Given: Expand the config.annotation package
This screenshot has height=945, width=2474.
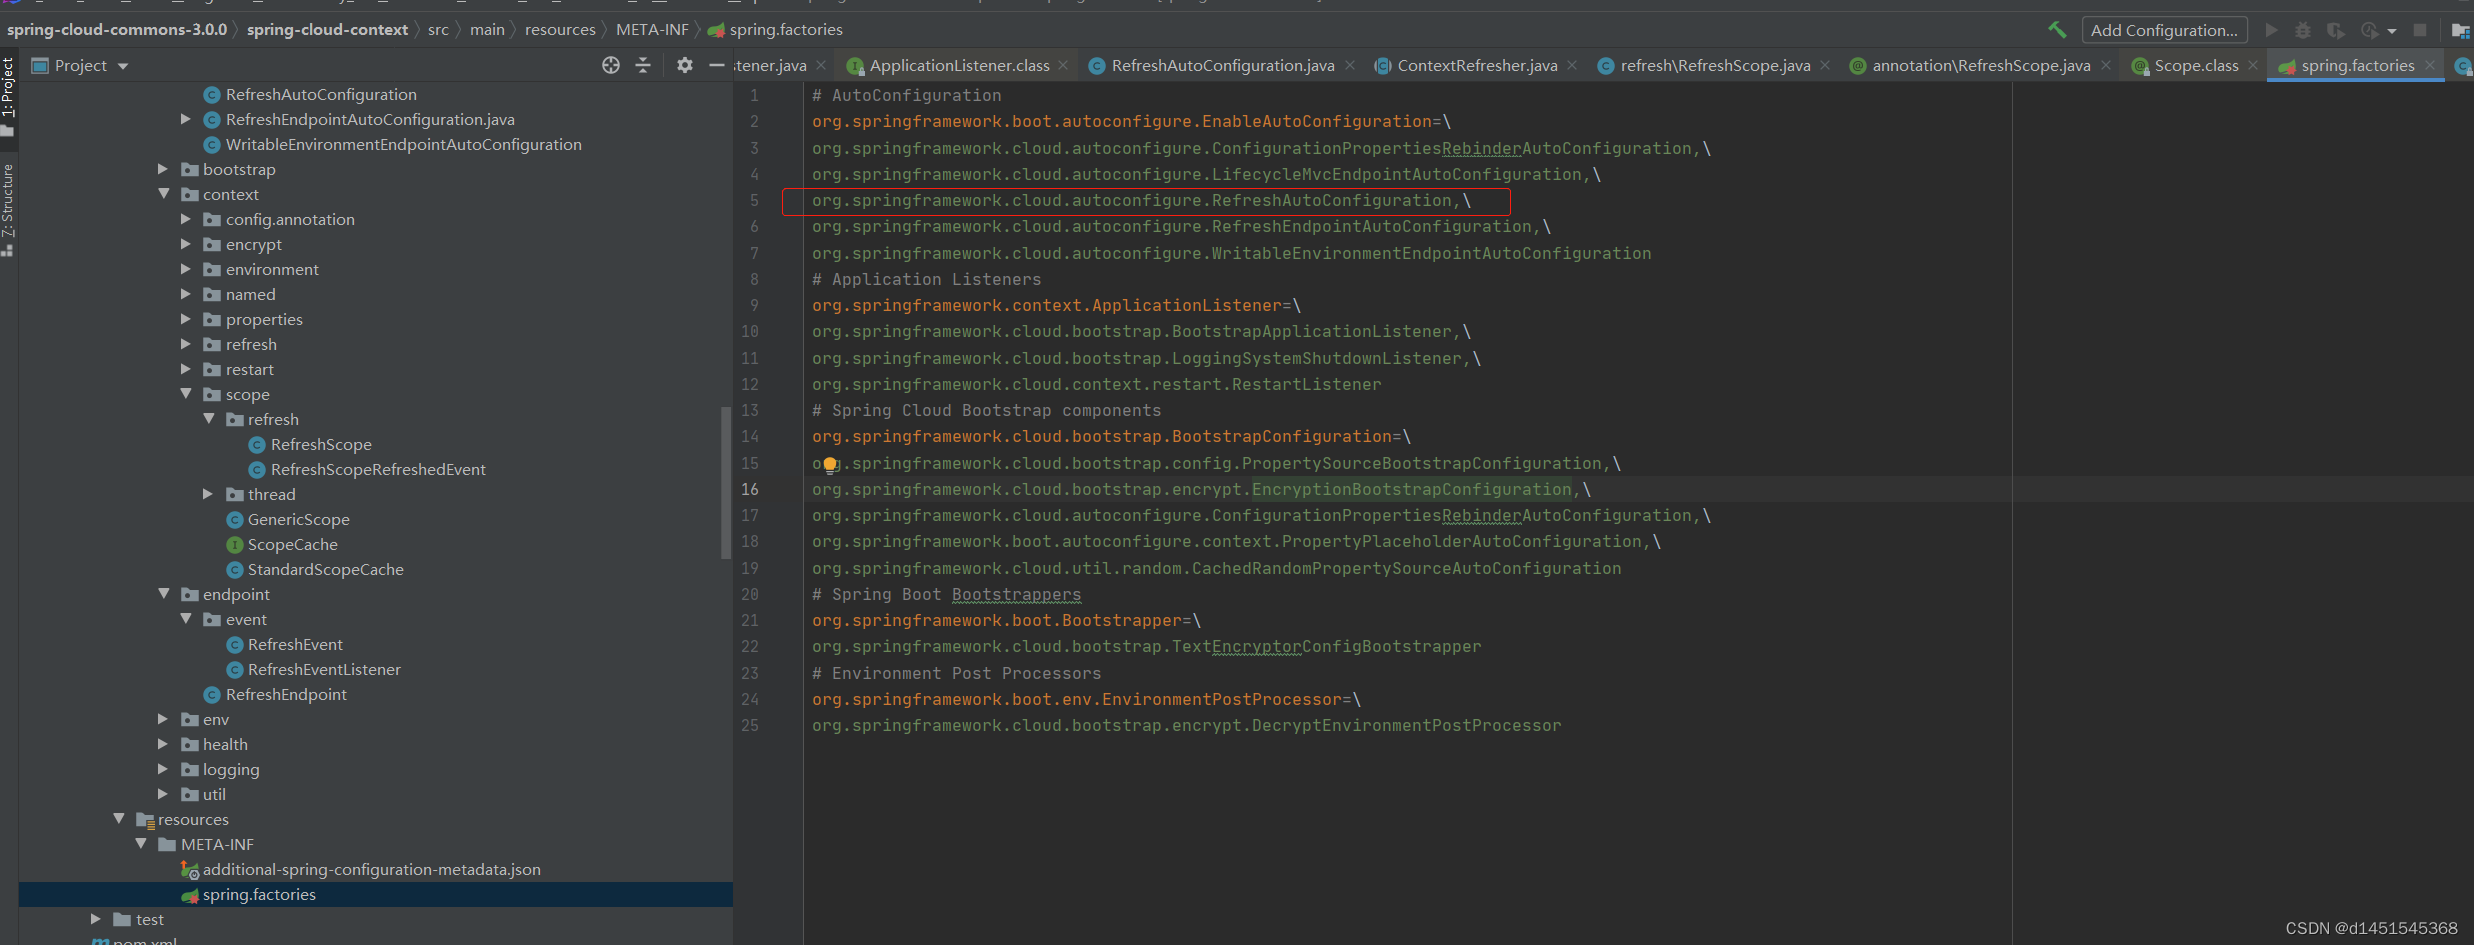Looking at the screenshot, I should click(x=185, y=219).
